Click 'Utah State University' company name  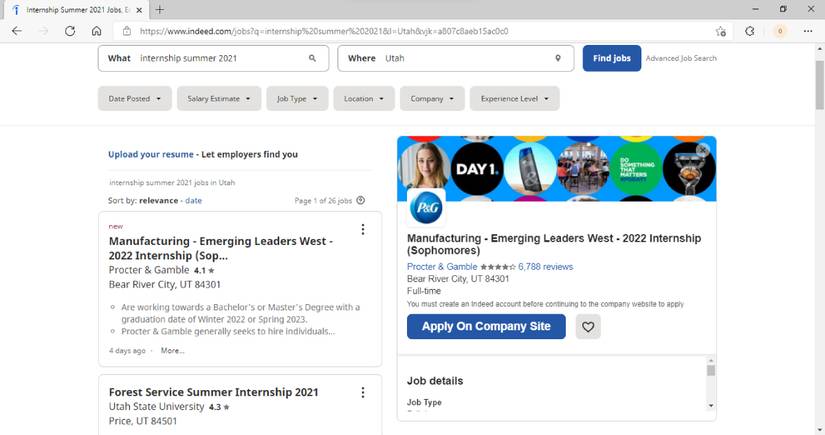pos(156,407)
